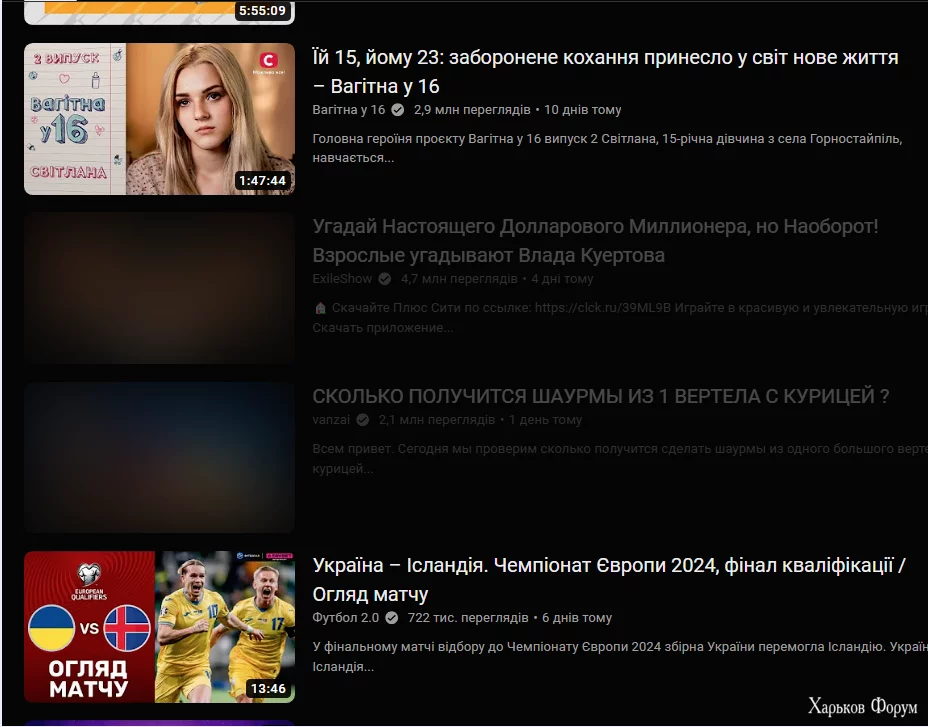Open video title Їй 15, йому 23
The image size is (928, 727).
tap(605, 72)
